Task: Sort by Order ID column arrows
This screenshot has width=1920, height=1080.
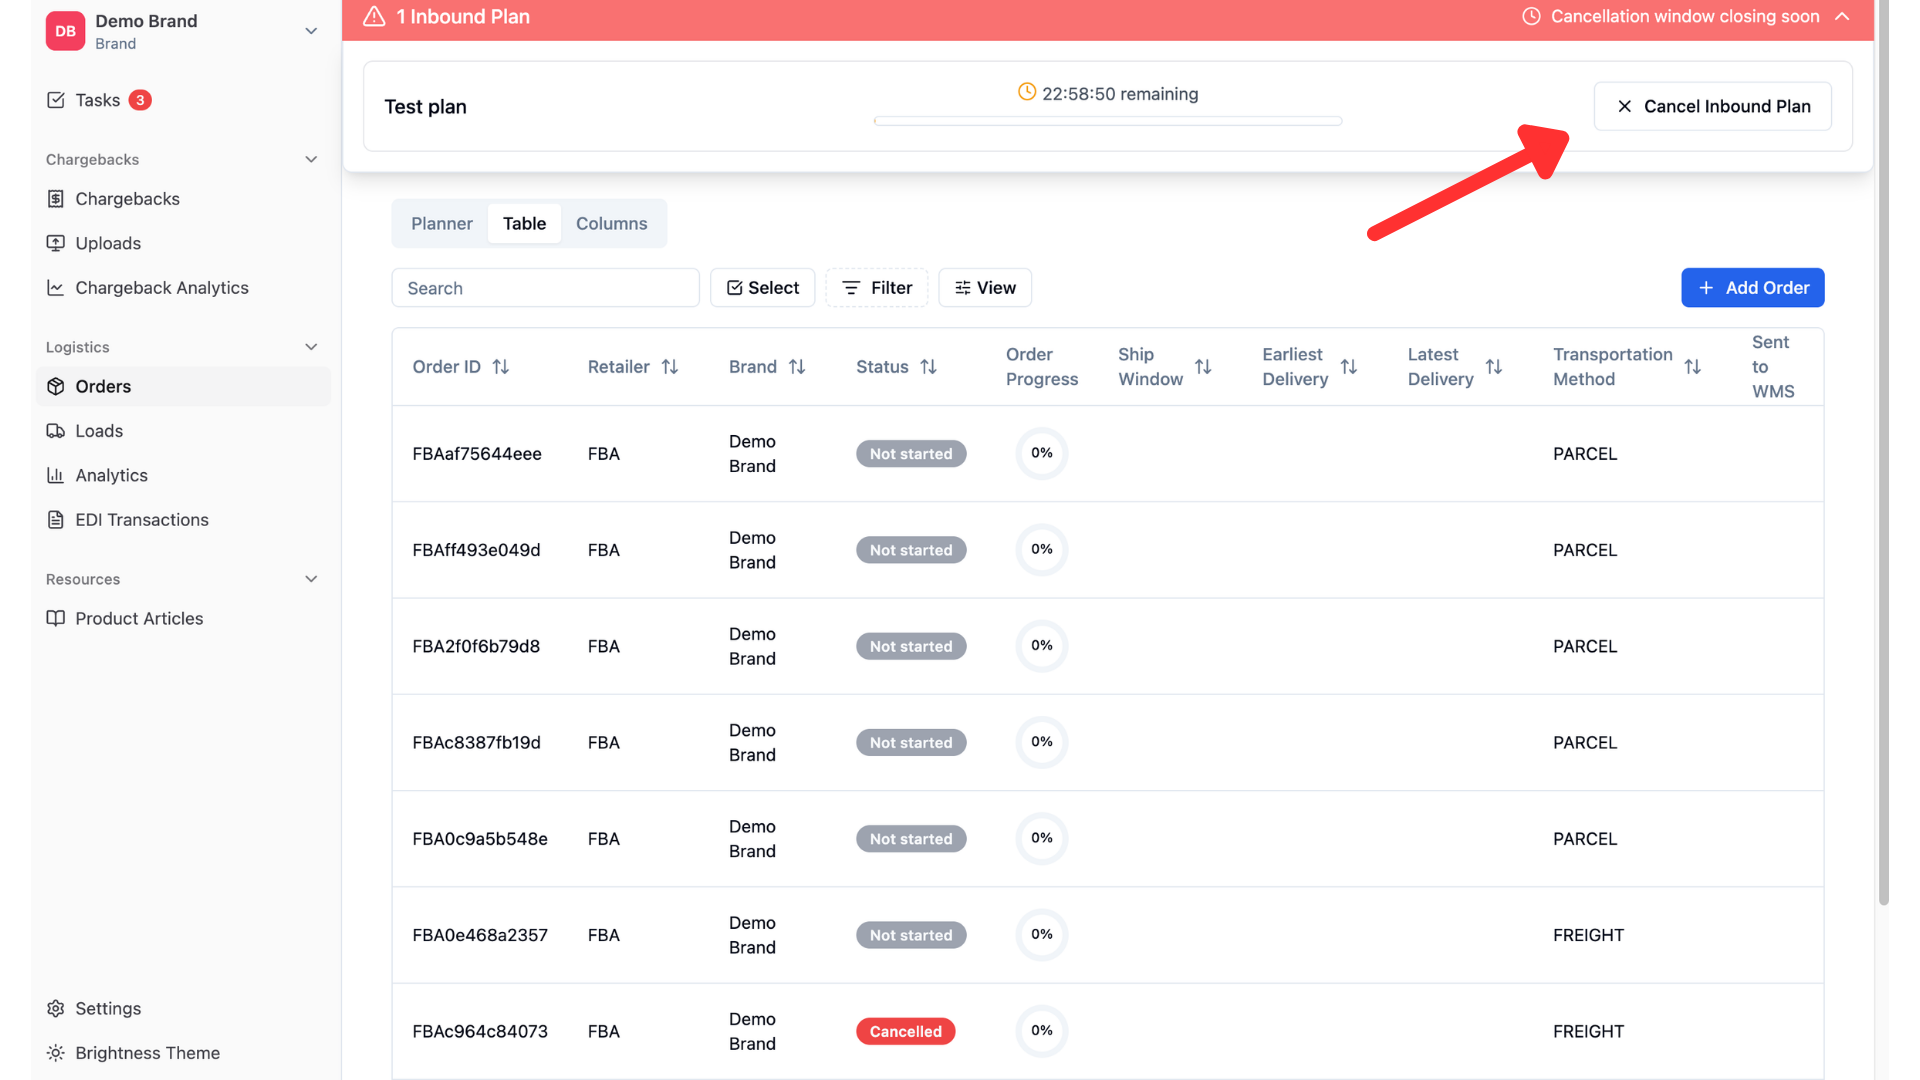Action: coord(501,367)
